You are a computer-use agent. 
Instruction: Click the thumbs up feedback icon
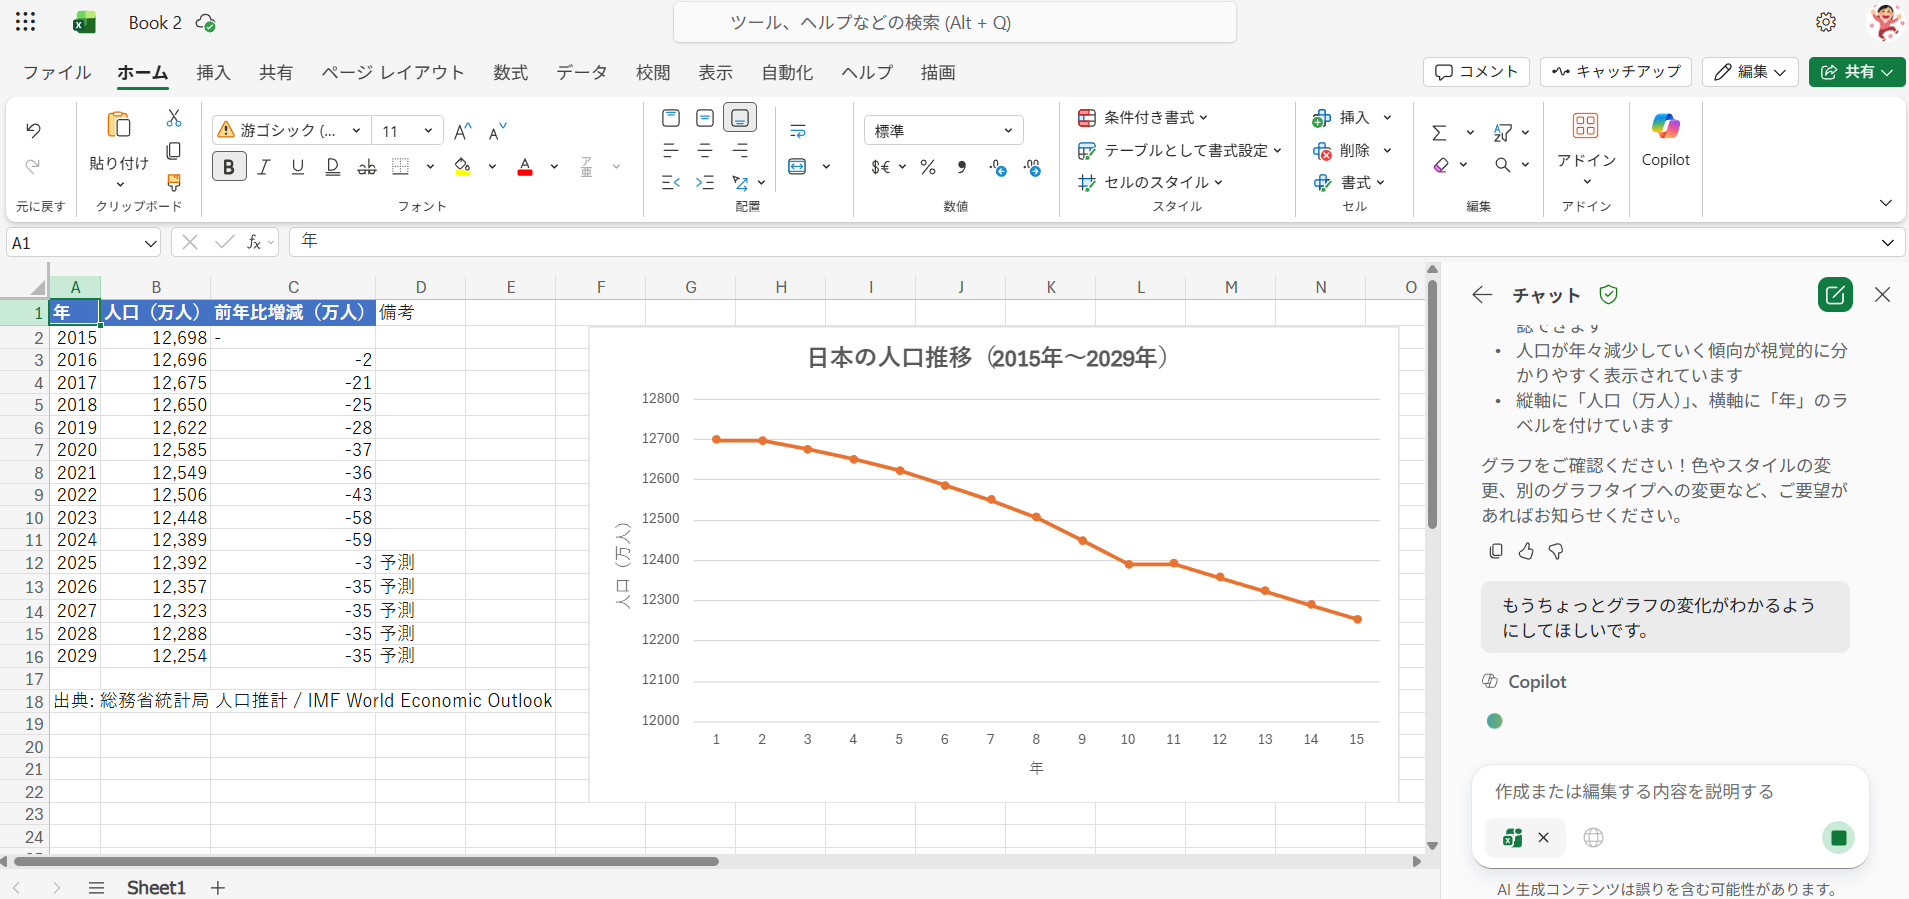[x=1526, y=551]
